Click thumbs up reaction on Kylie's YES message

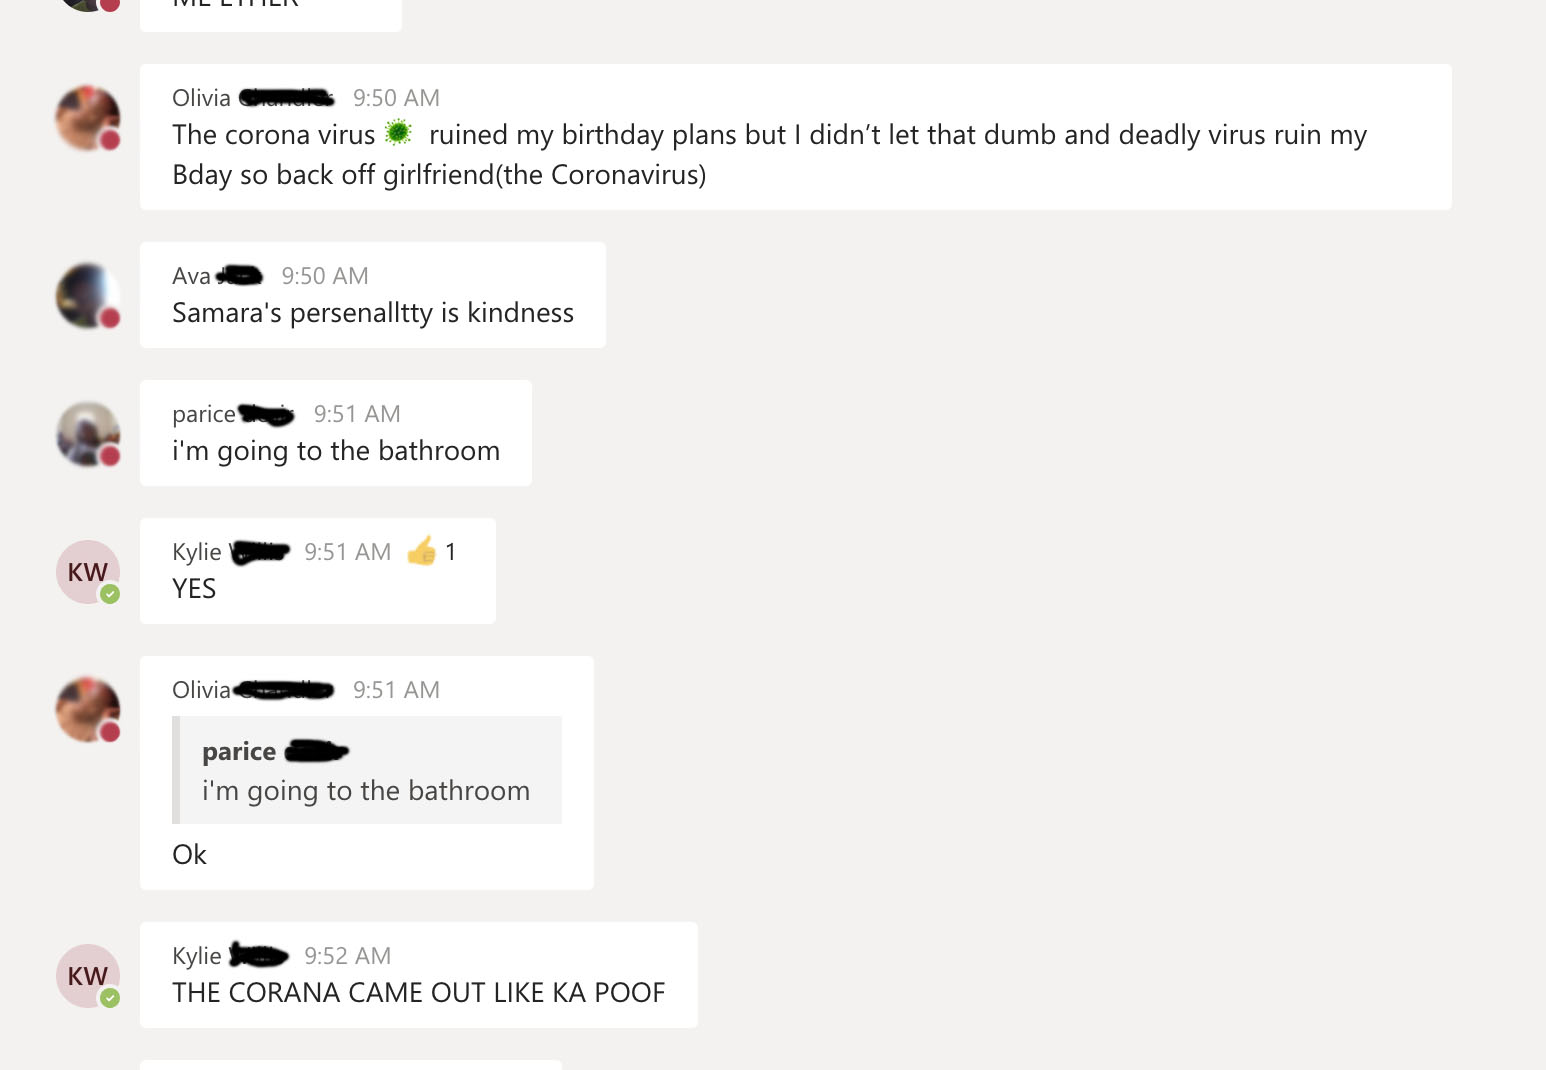tap(422, 551)
